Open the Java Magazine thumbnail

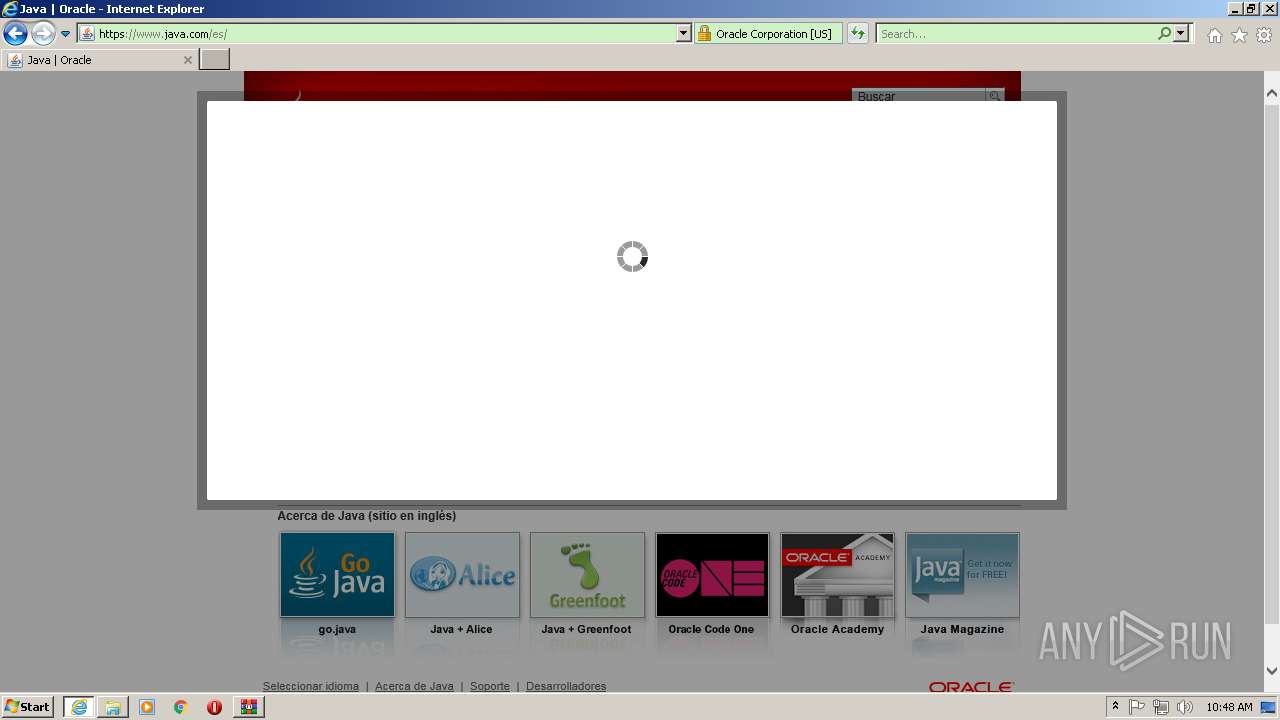click(x=962, y=575)
